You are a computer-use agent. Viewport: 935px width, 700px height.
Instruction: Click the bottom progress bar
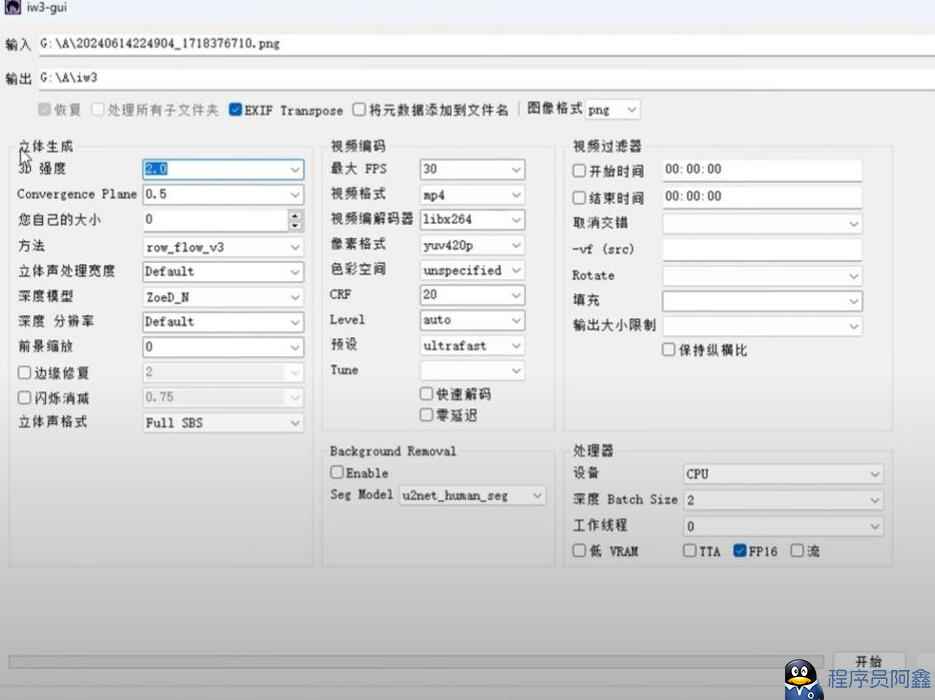pyautogui.click(x=416, y=662)
